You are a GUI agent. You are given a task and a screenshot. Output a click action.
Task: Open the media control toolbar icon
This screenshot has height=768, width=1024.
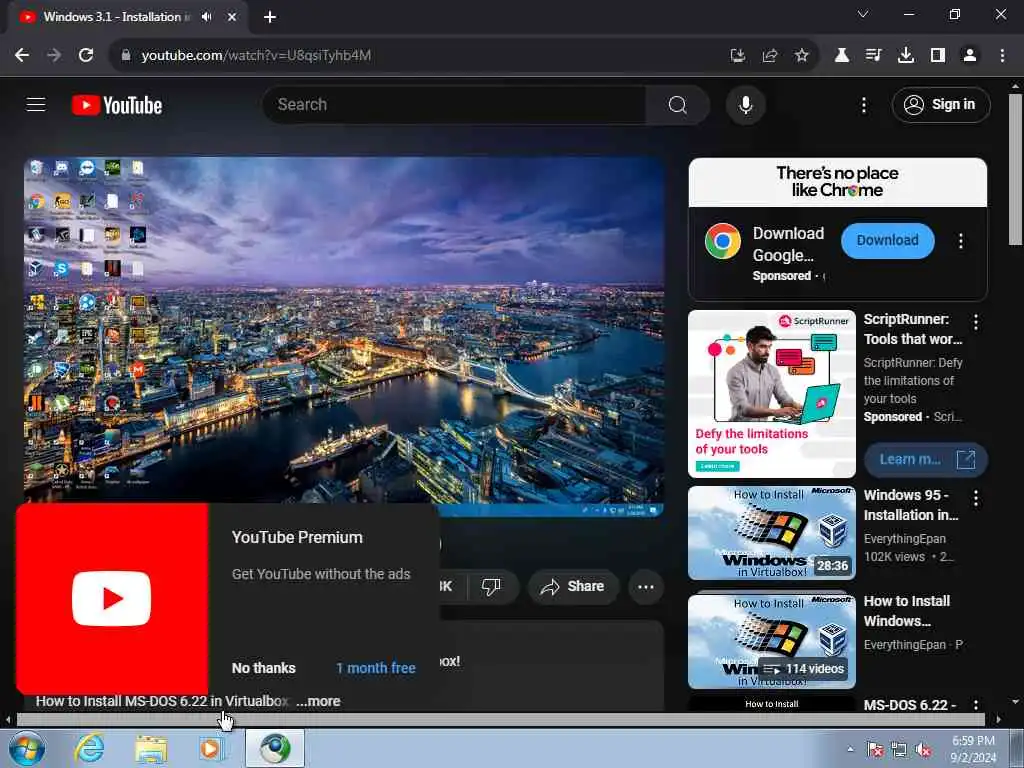(x=873, y=56)
